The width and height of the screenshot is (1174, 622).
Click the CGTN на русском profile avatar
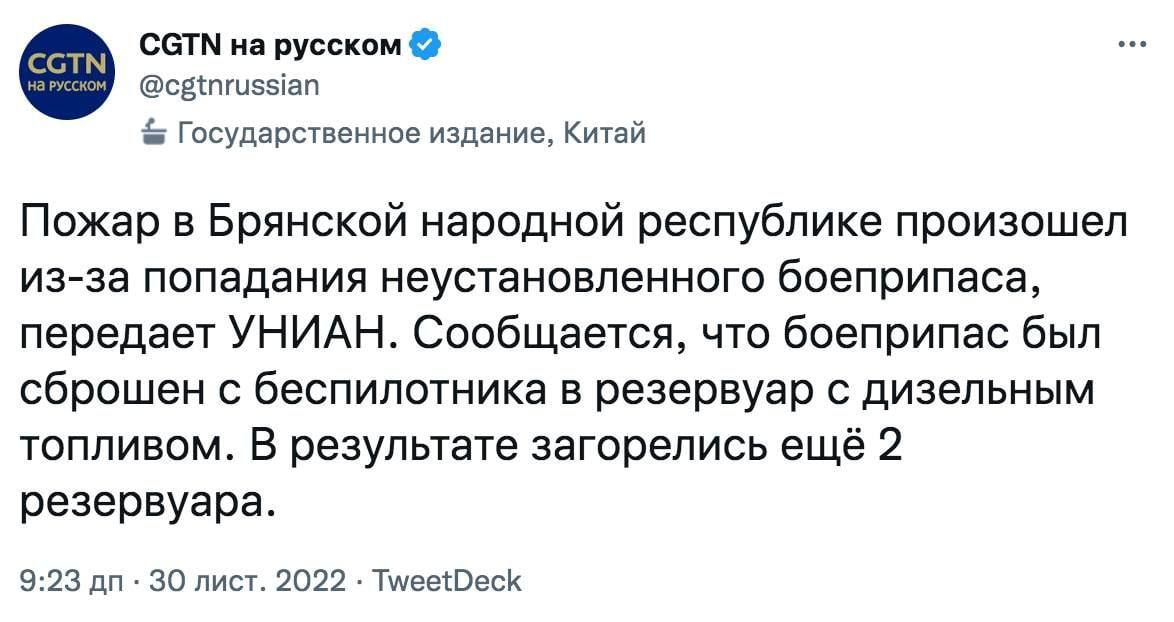click(x=68, y=72)
